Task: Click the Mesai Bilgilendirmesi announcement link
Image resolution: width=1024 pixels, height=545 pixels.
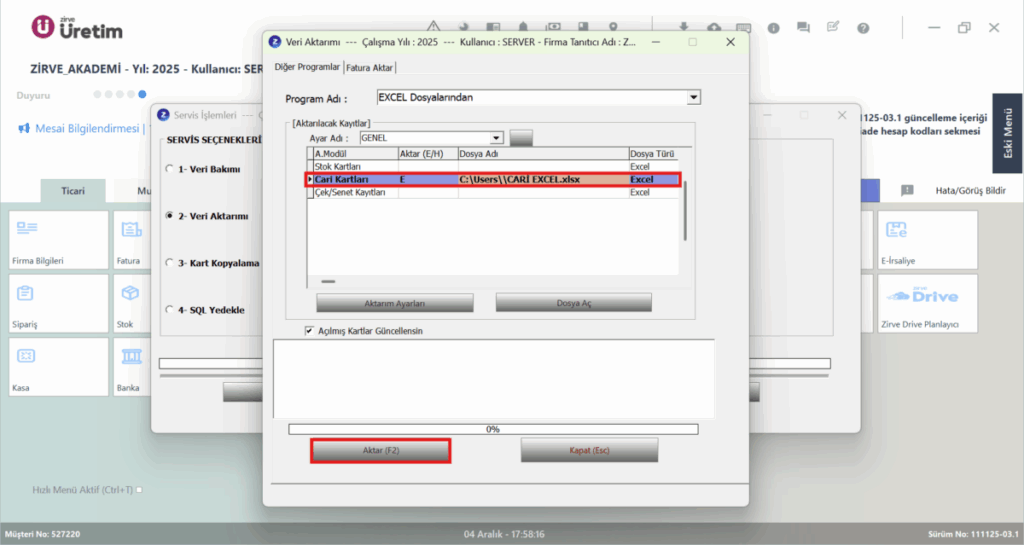Action: [87, 129]
